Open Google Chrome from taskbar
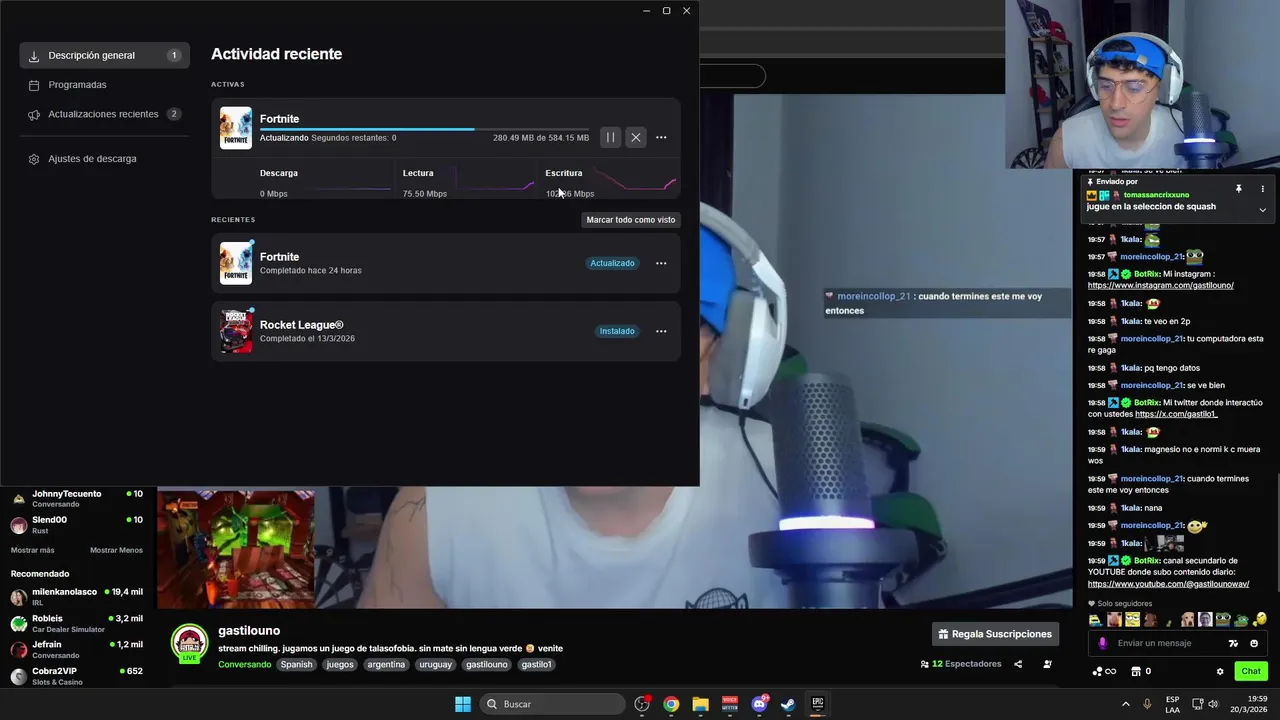 (x=671, y=704)
